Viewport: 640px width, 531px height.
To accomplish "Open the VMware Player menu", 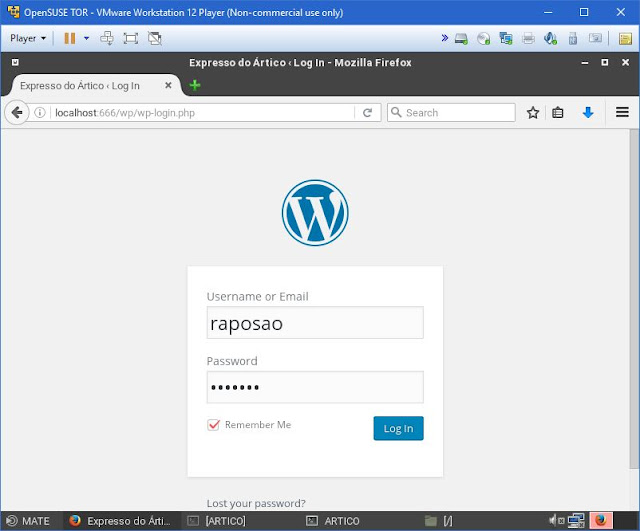I will tap(28, 38).
